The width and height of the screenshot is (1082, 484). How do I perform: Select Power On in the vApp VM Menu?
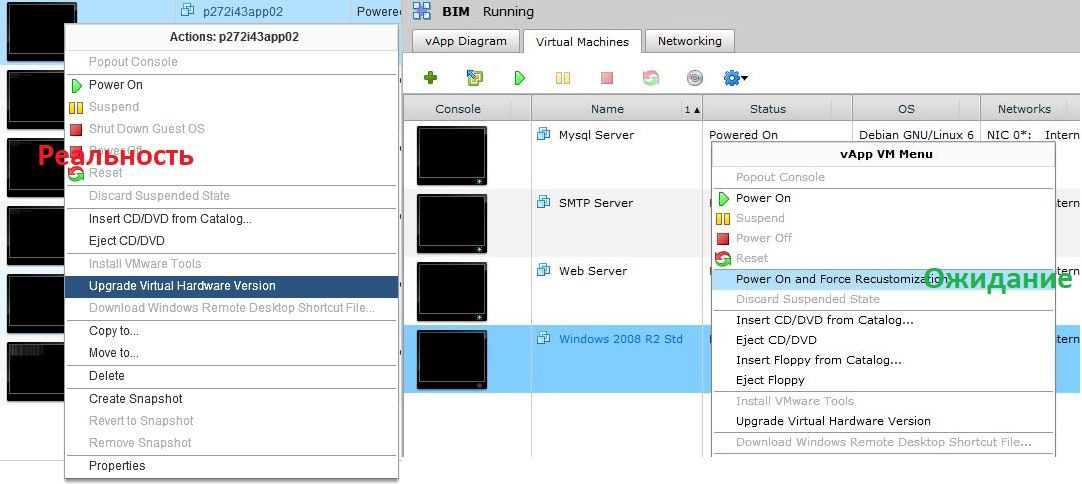click(884, 198)
